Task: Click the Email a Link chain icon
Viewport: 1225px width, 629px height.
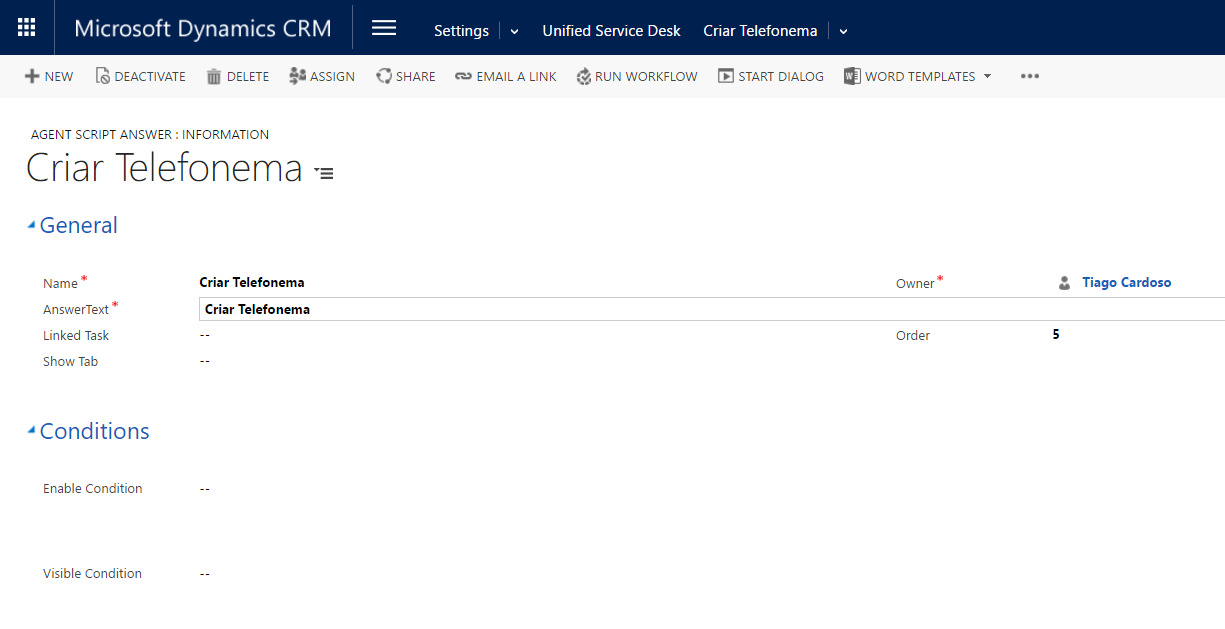Action: point(463,76)
